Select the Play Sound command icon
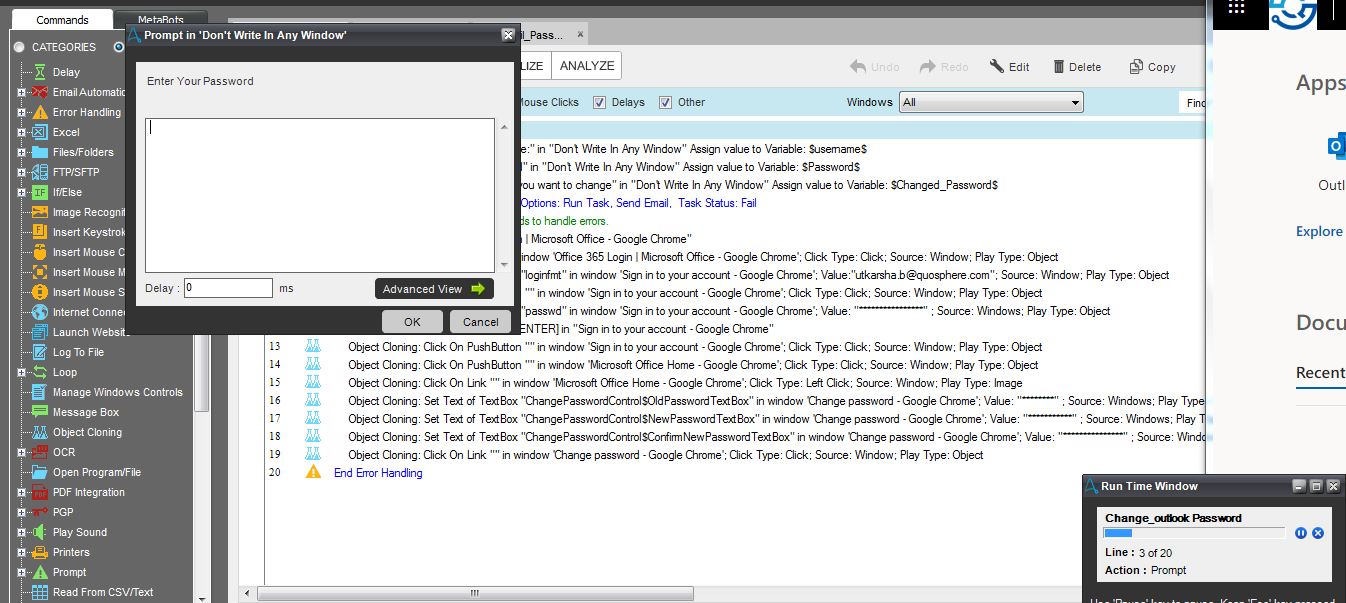Screen dimensions: 1346x603 [x=40, y=532]
